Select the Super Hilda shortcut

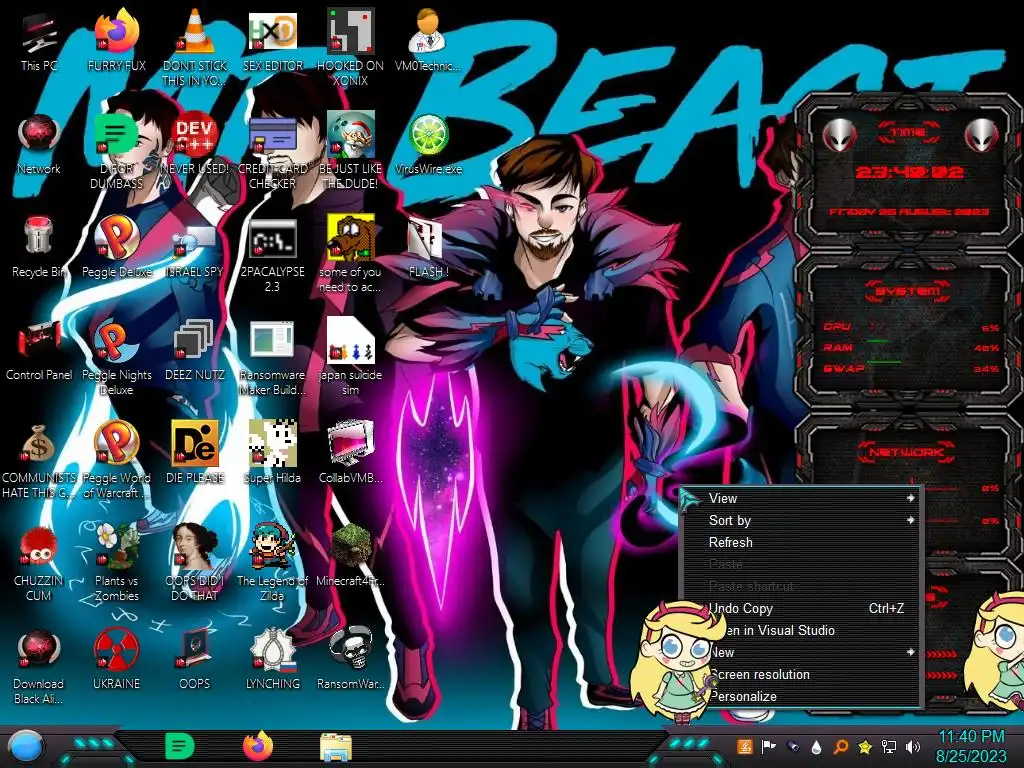click(272, 454)
